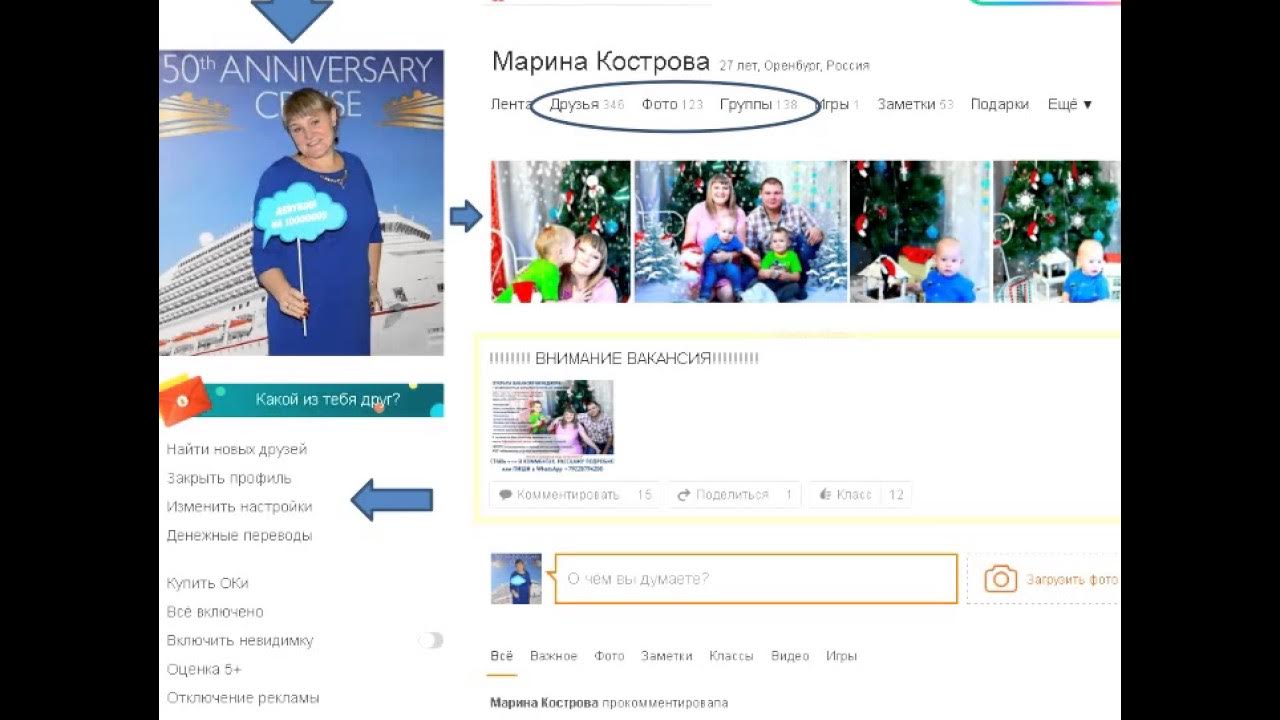
Task: Open the large profile photo
Action: pyautogui.click(x=301, y=203)
